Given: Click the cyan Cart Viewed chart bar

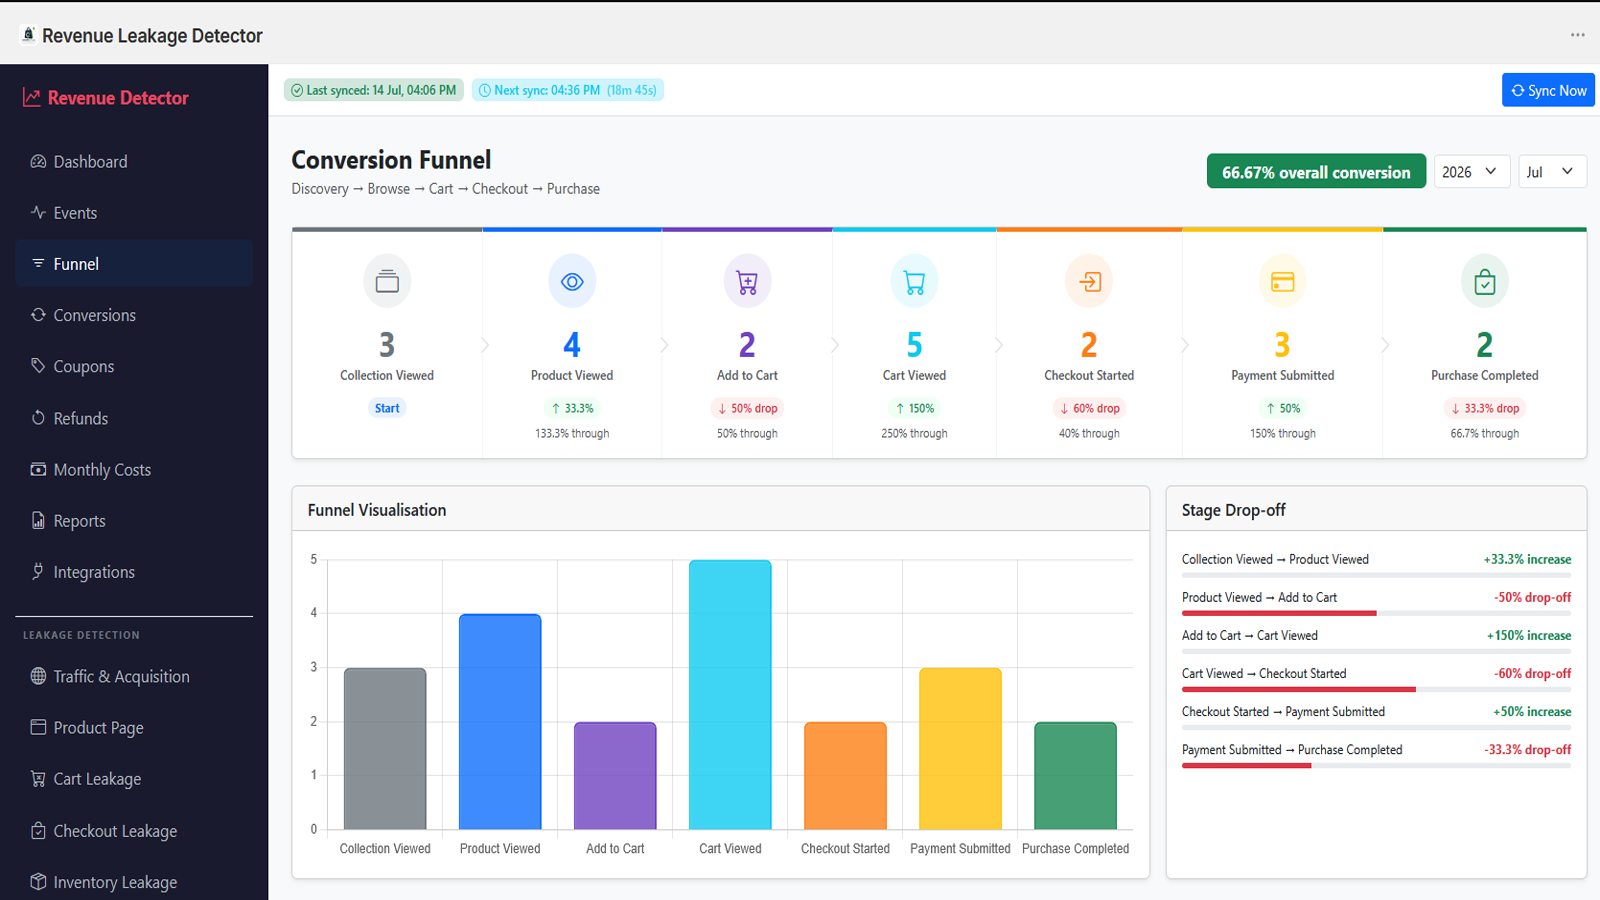Looking at the screenshot, I should 730,695.
